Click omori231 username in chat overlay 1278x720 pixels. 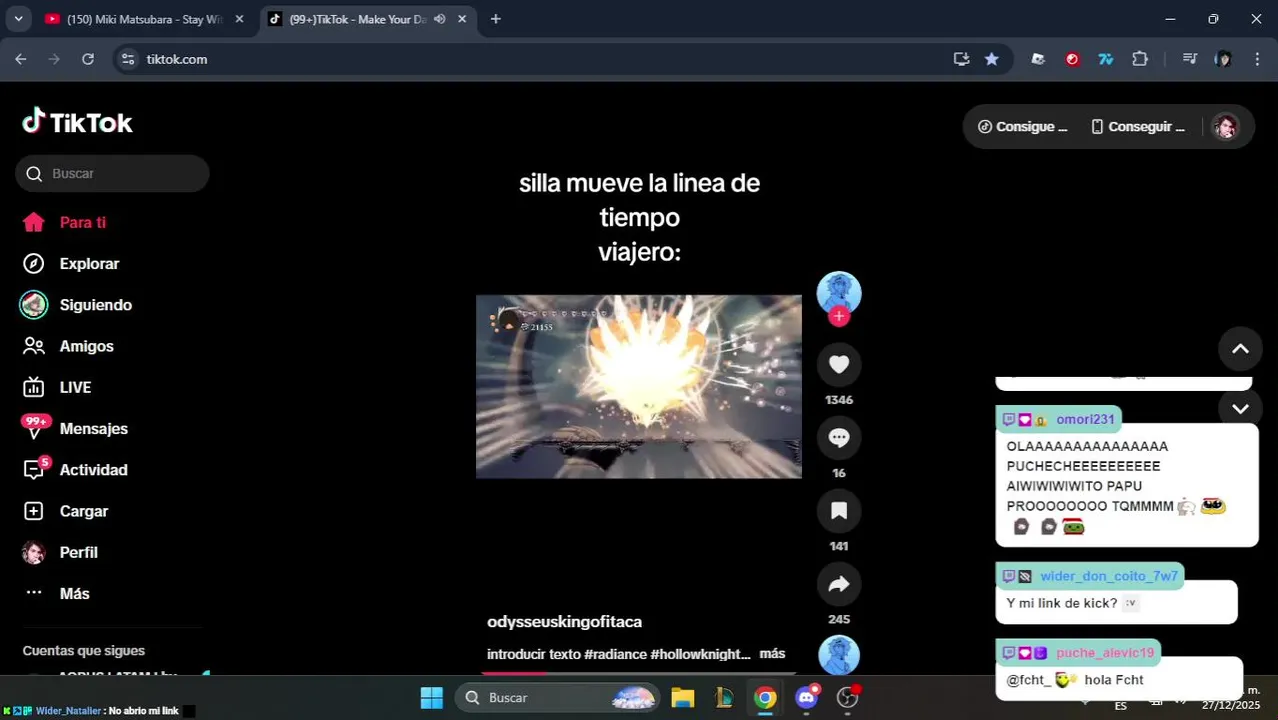point(1085,419)
